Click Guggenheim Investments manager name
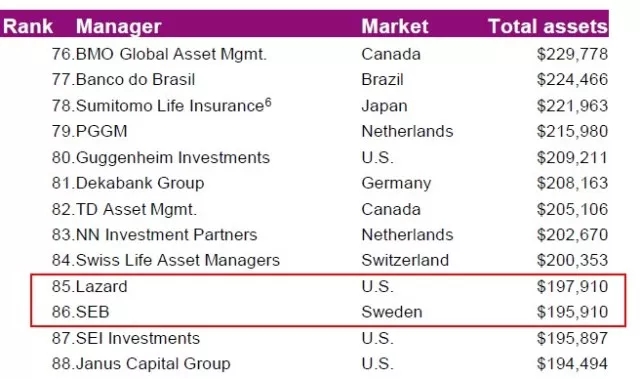Viewport: 640px width, 379px height. tap(173, 157)
